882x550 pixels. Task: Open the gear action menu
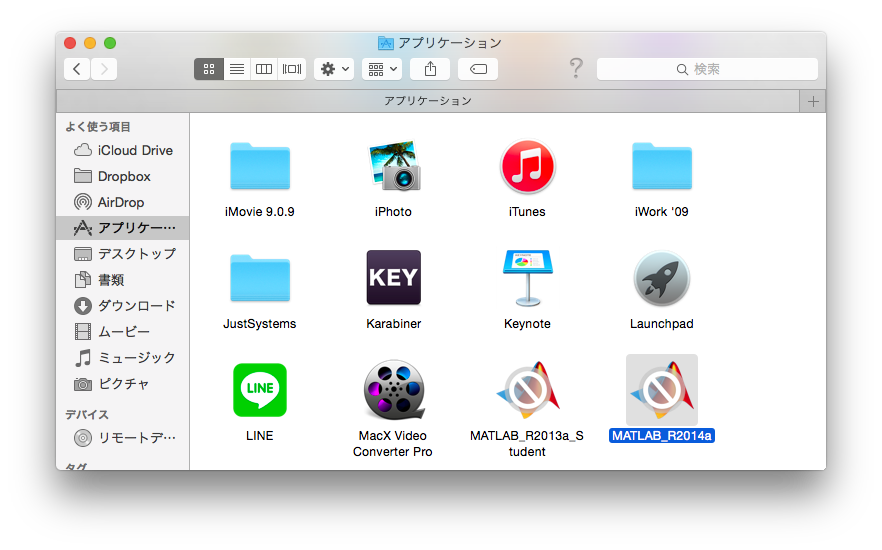334,69
